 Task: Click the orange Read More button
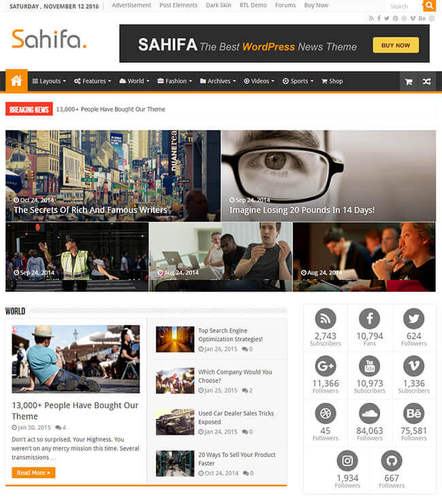pos(33,473)
